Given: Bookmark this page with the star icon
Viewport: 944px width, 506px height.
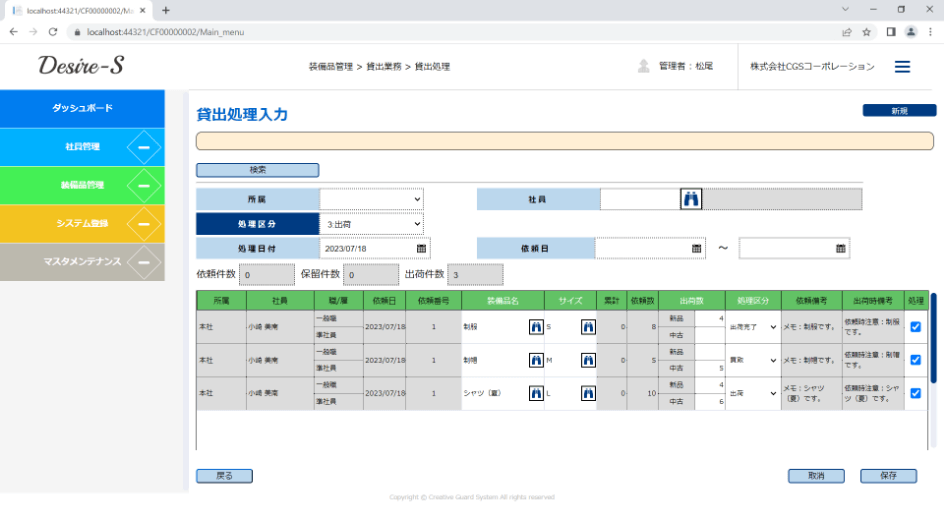Looking at the screenshot, I should click(866, 32).
